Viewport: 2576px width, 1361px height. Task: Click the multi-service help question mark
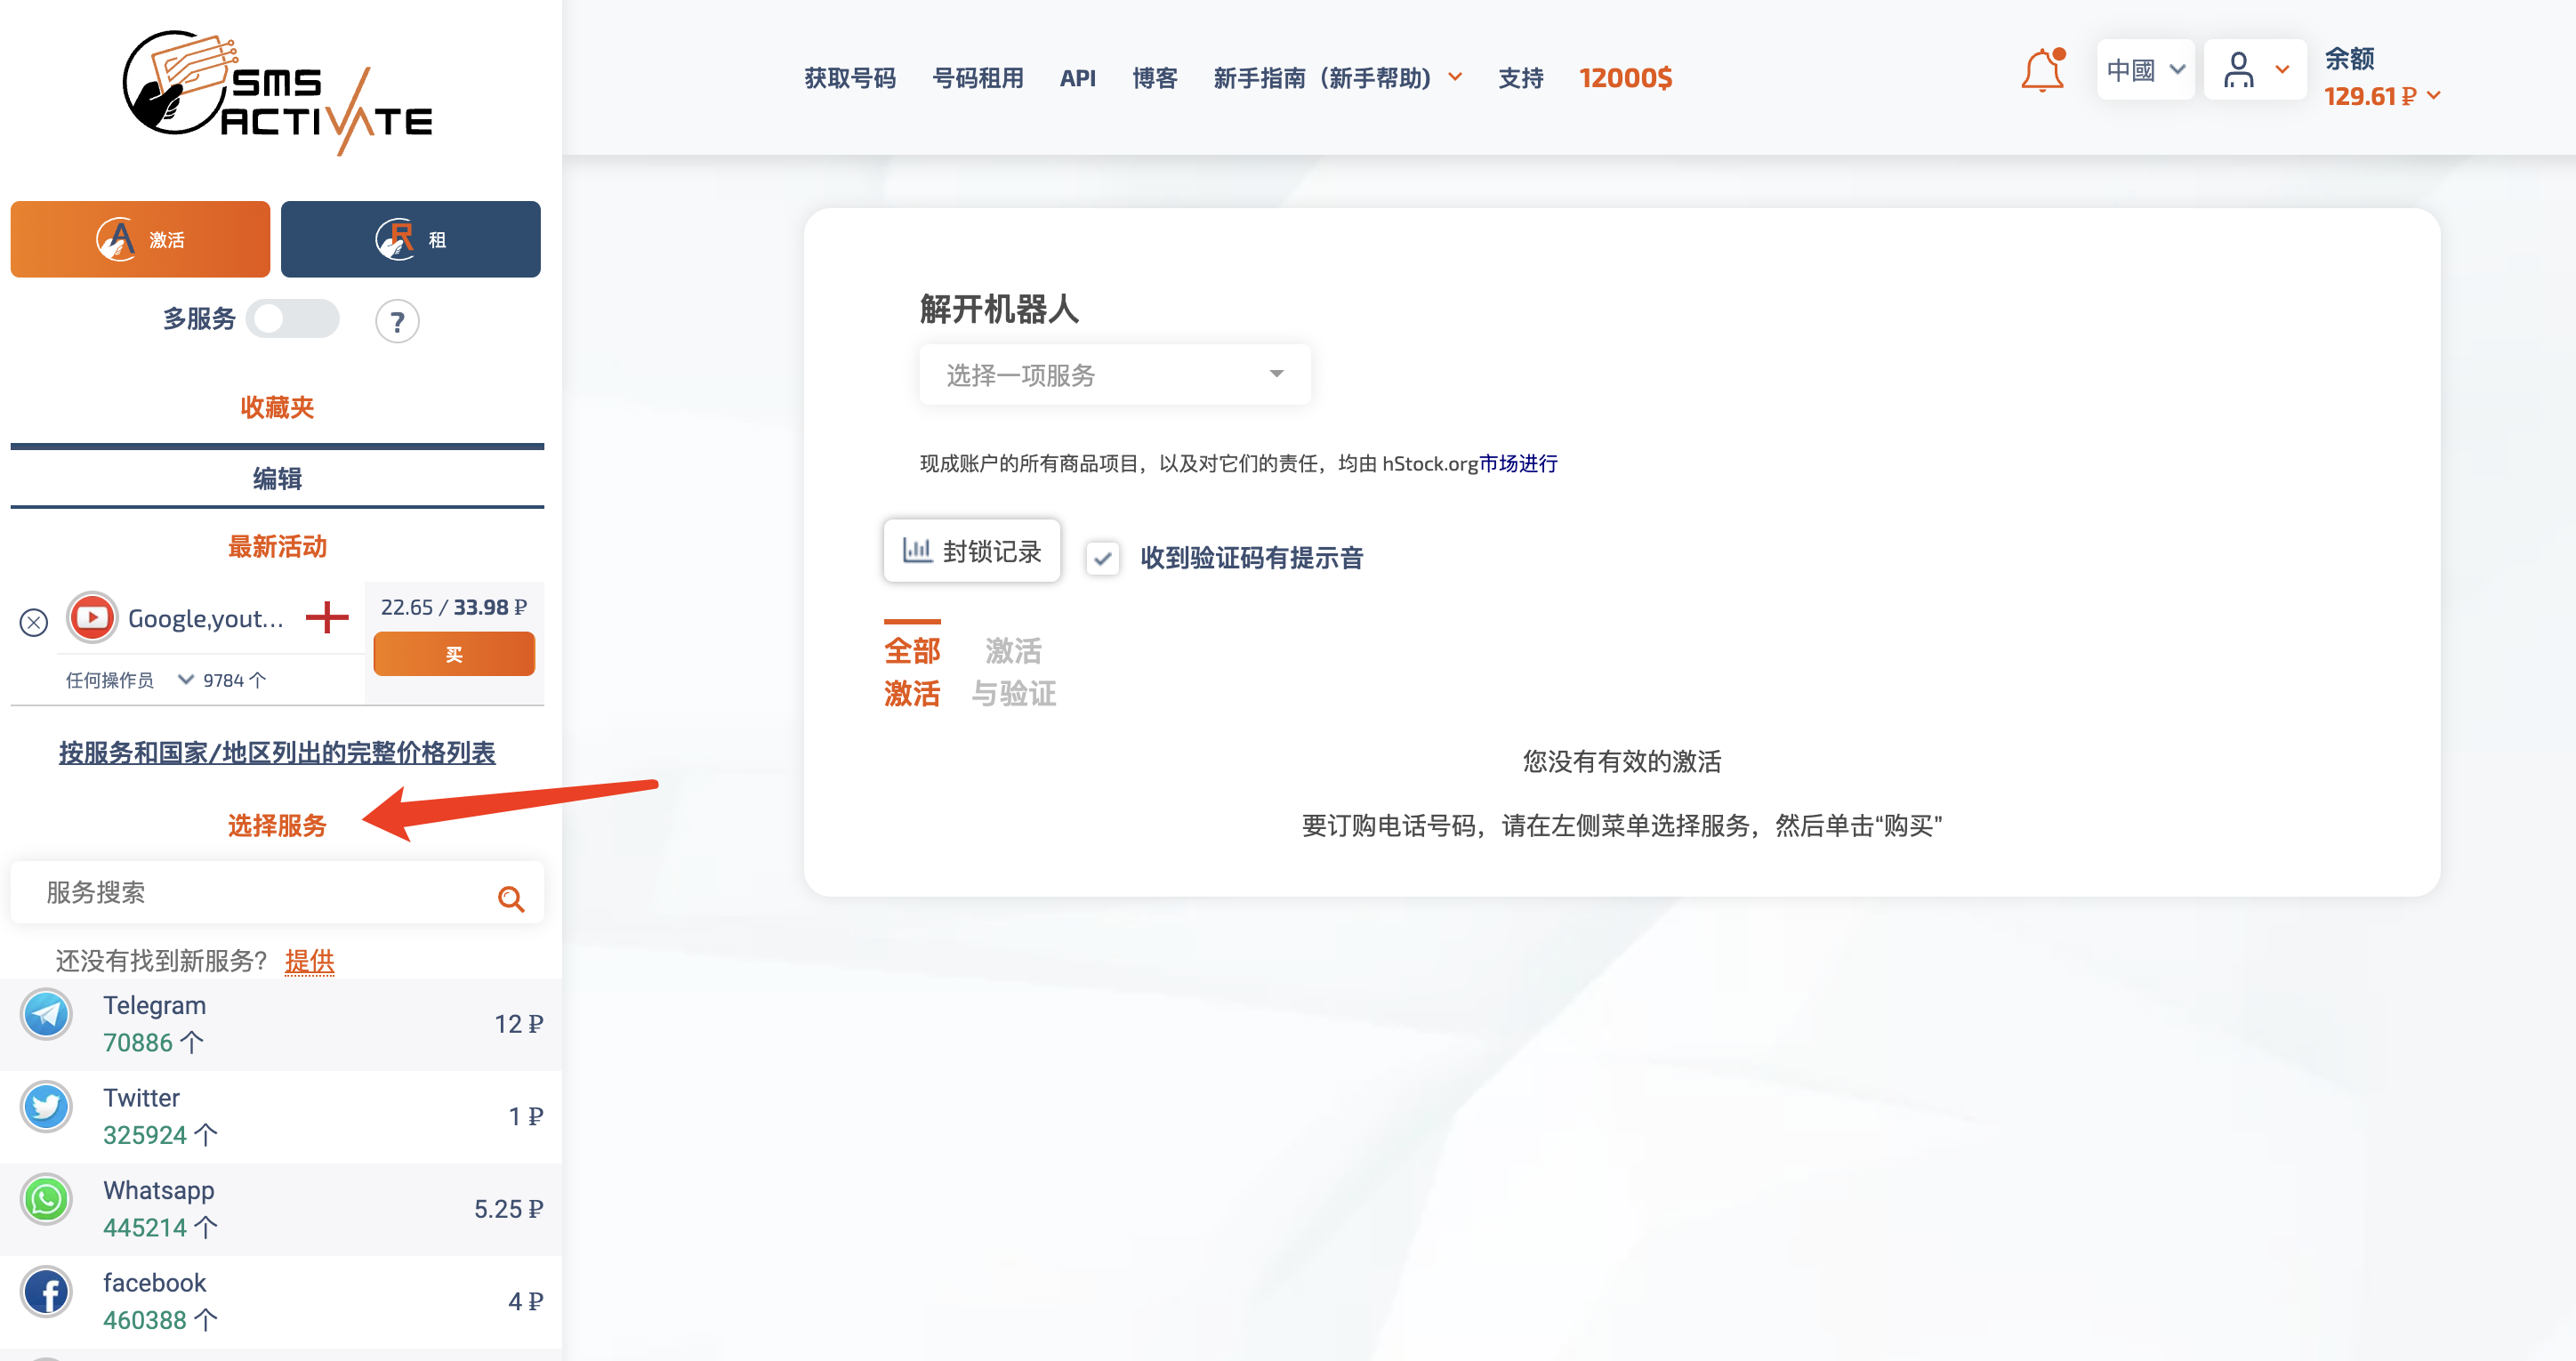397,321
